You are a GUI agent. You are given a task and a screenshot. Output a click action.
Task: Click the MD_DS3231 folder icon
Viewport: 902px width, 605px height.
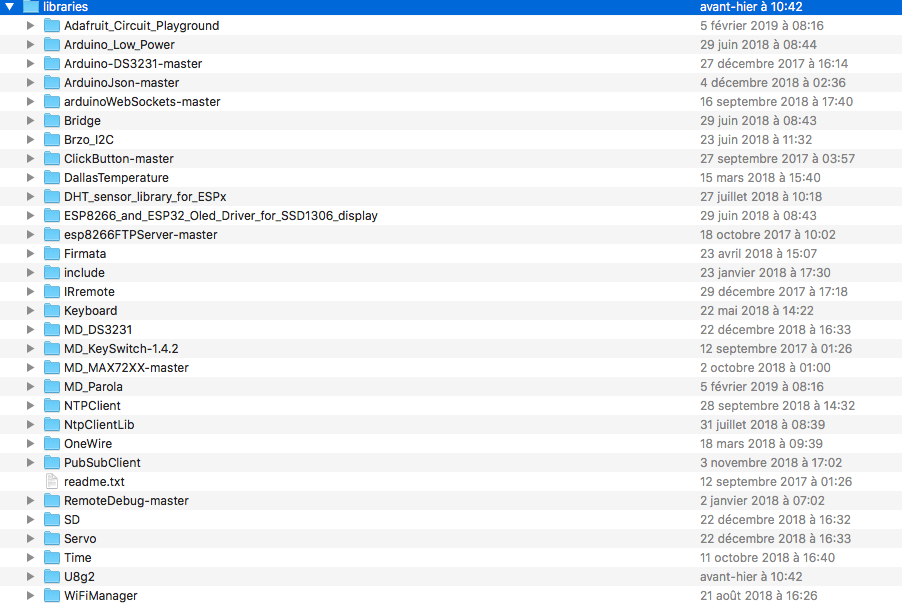tap(52, 330)
